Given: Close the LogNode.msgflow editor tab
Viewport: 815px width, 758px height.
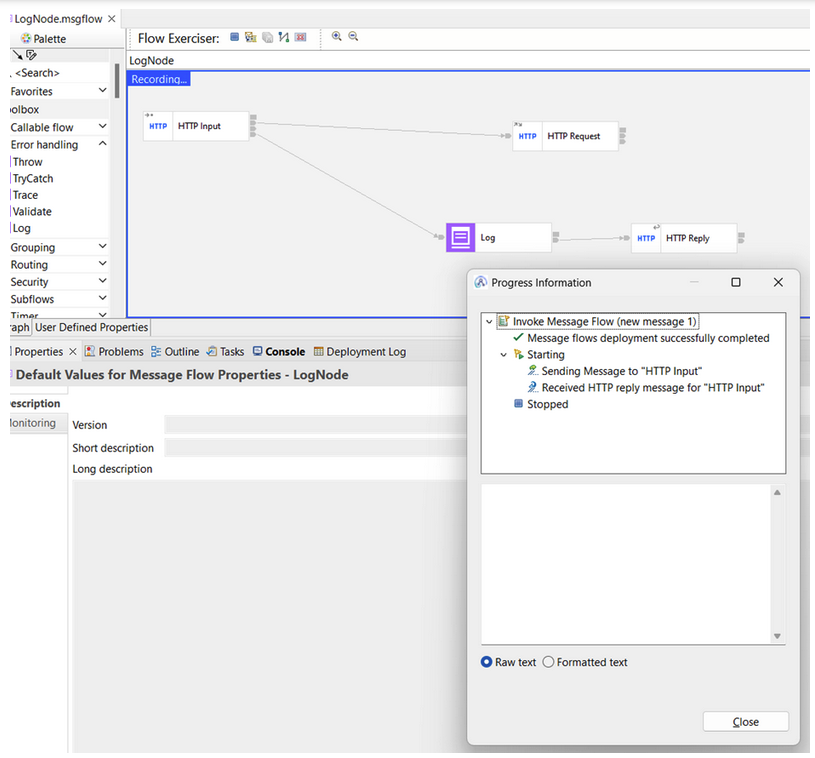Looking at the screenshot, I should 112,19.
